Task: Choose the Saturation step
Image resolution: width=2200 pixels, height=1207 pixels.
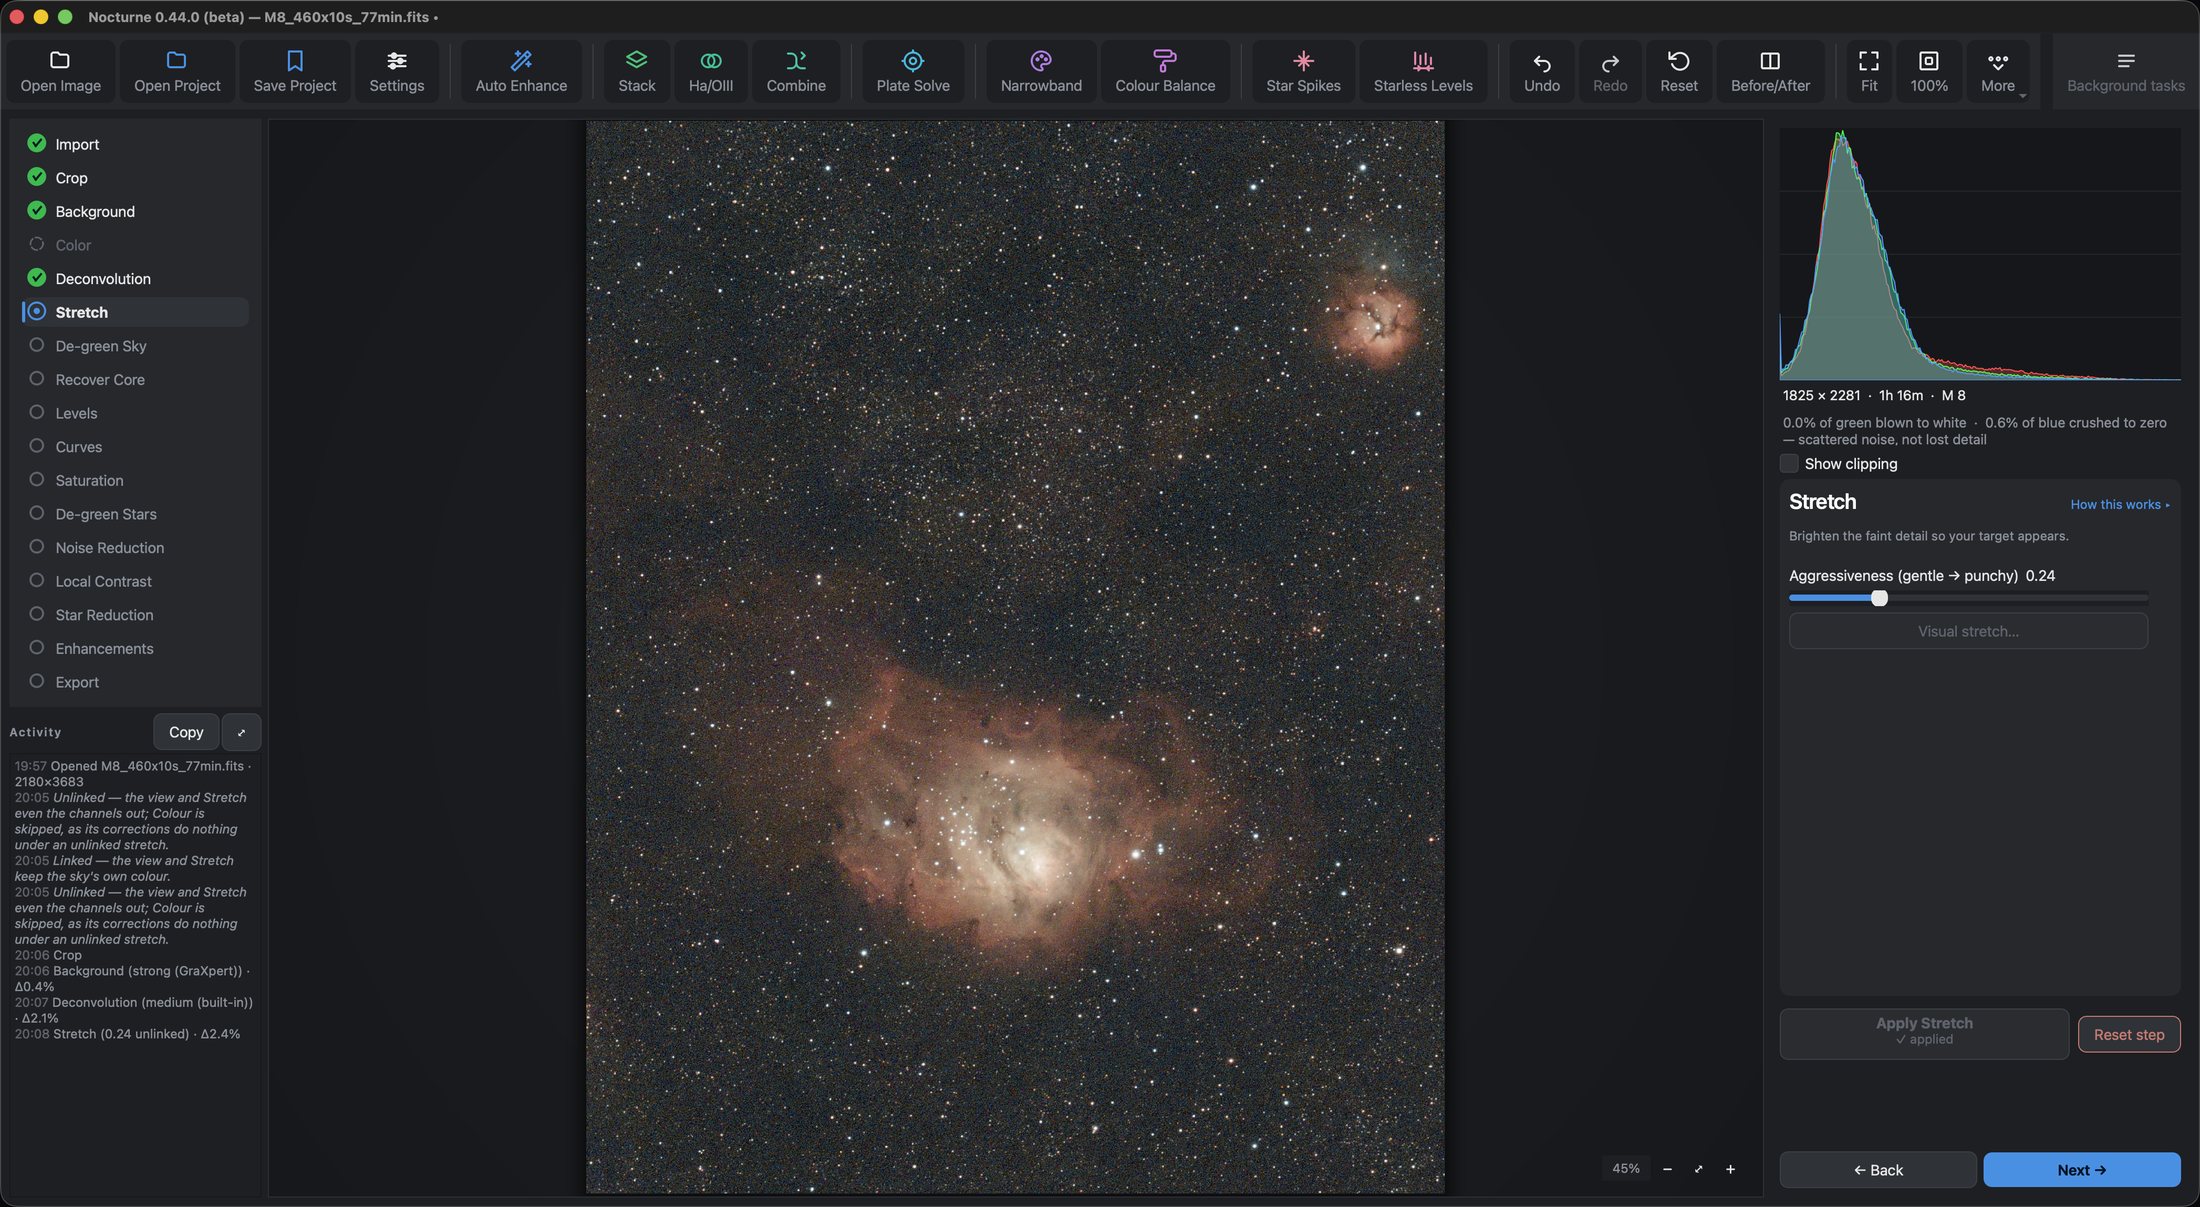Action: pyautogui.click(x=135, y=481)
